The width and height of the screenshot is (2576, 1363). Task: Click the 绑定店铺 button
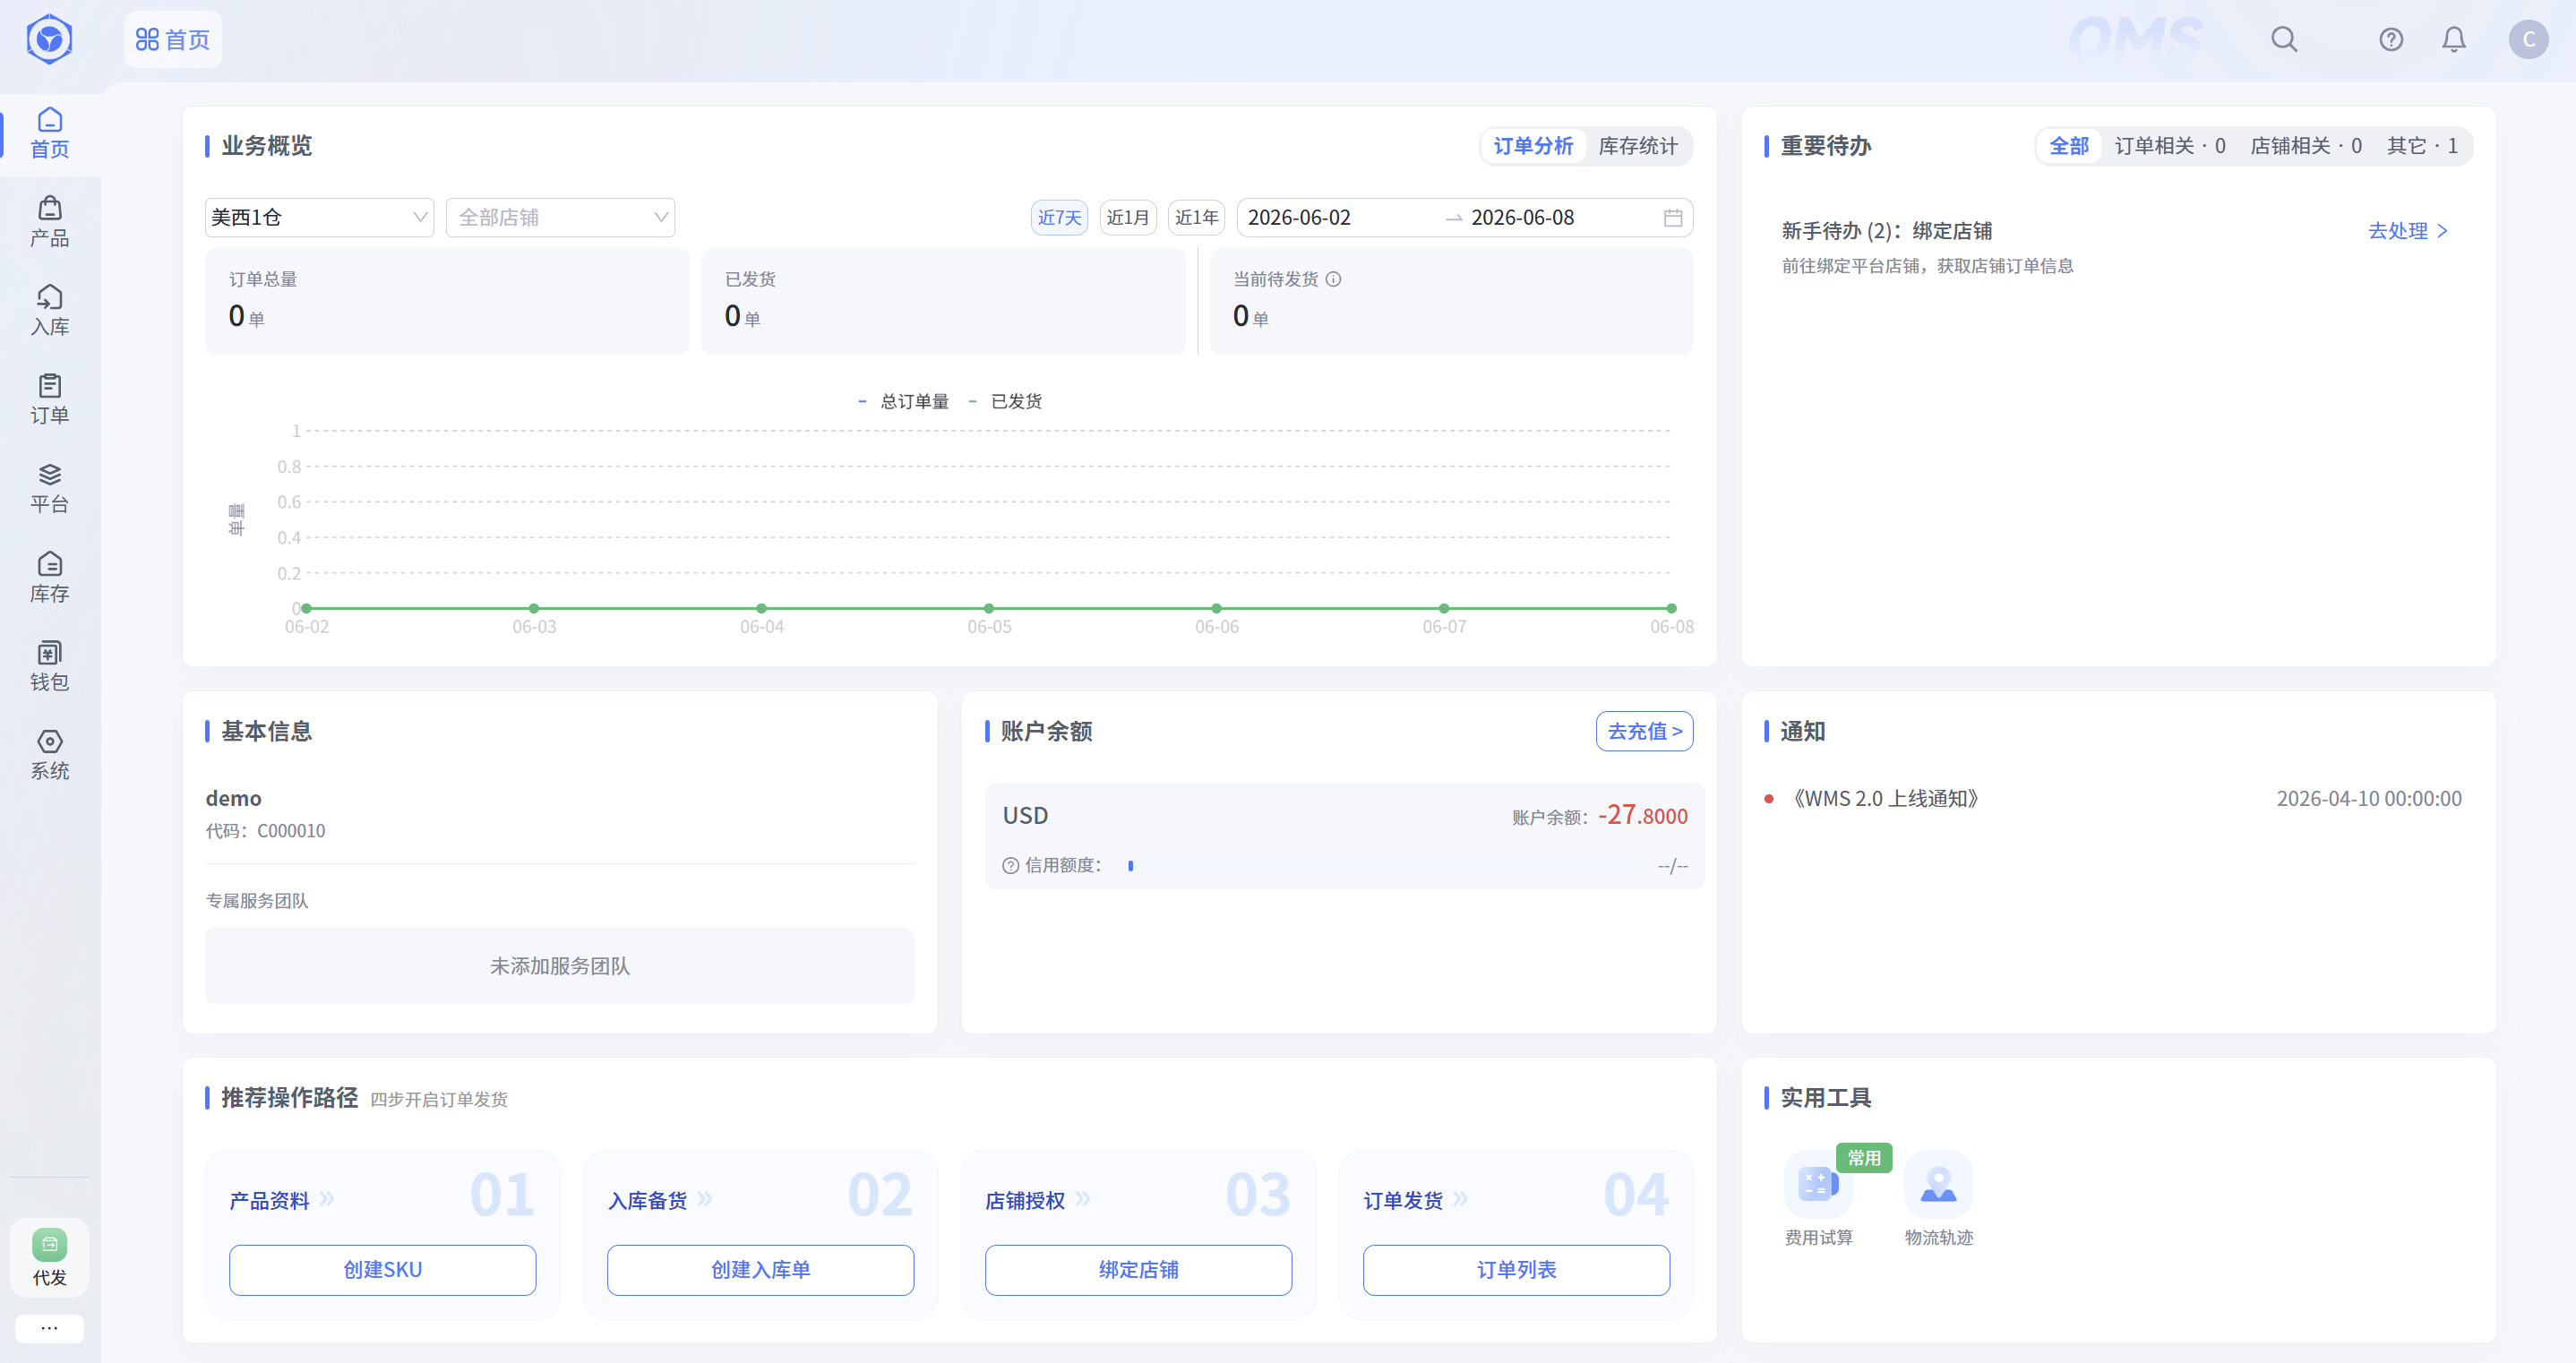(x=1138, y=1270)
